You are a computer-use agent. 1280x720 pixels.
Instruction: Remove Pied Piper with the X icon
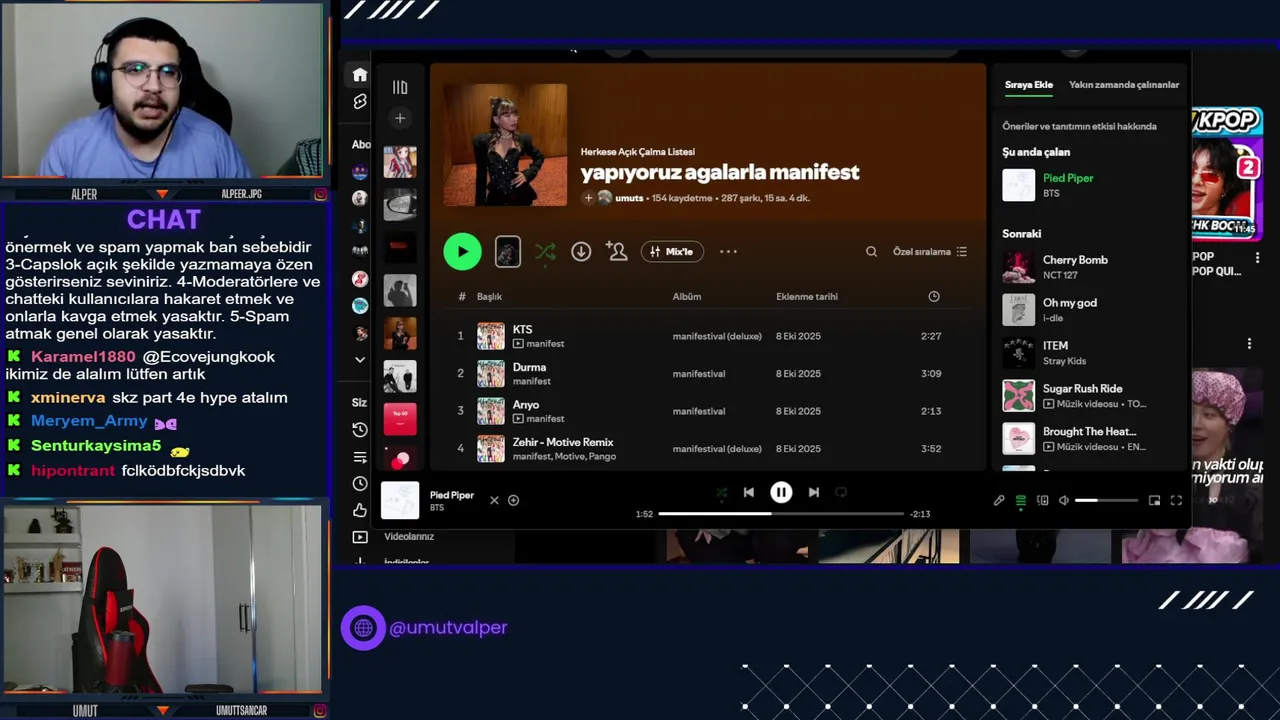click(x=494, y=500)
